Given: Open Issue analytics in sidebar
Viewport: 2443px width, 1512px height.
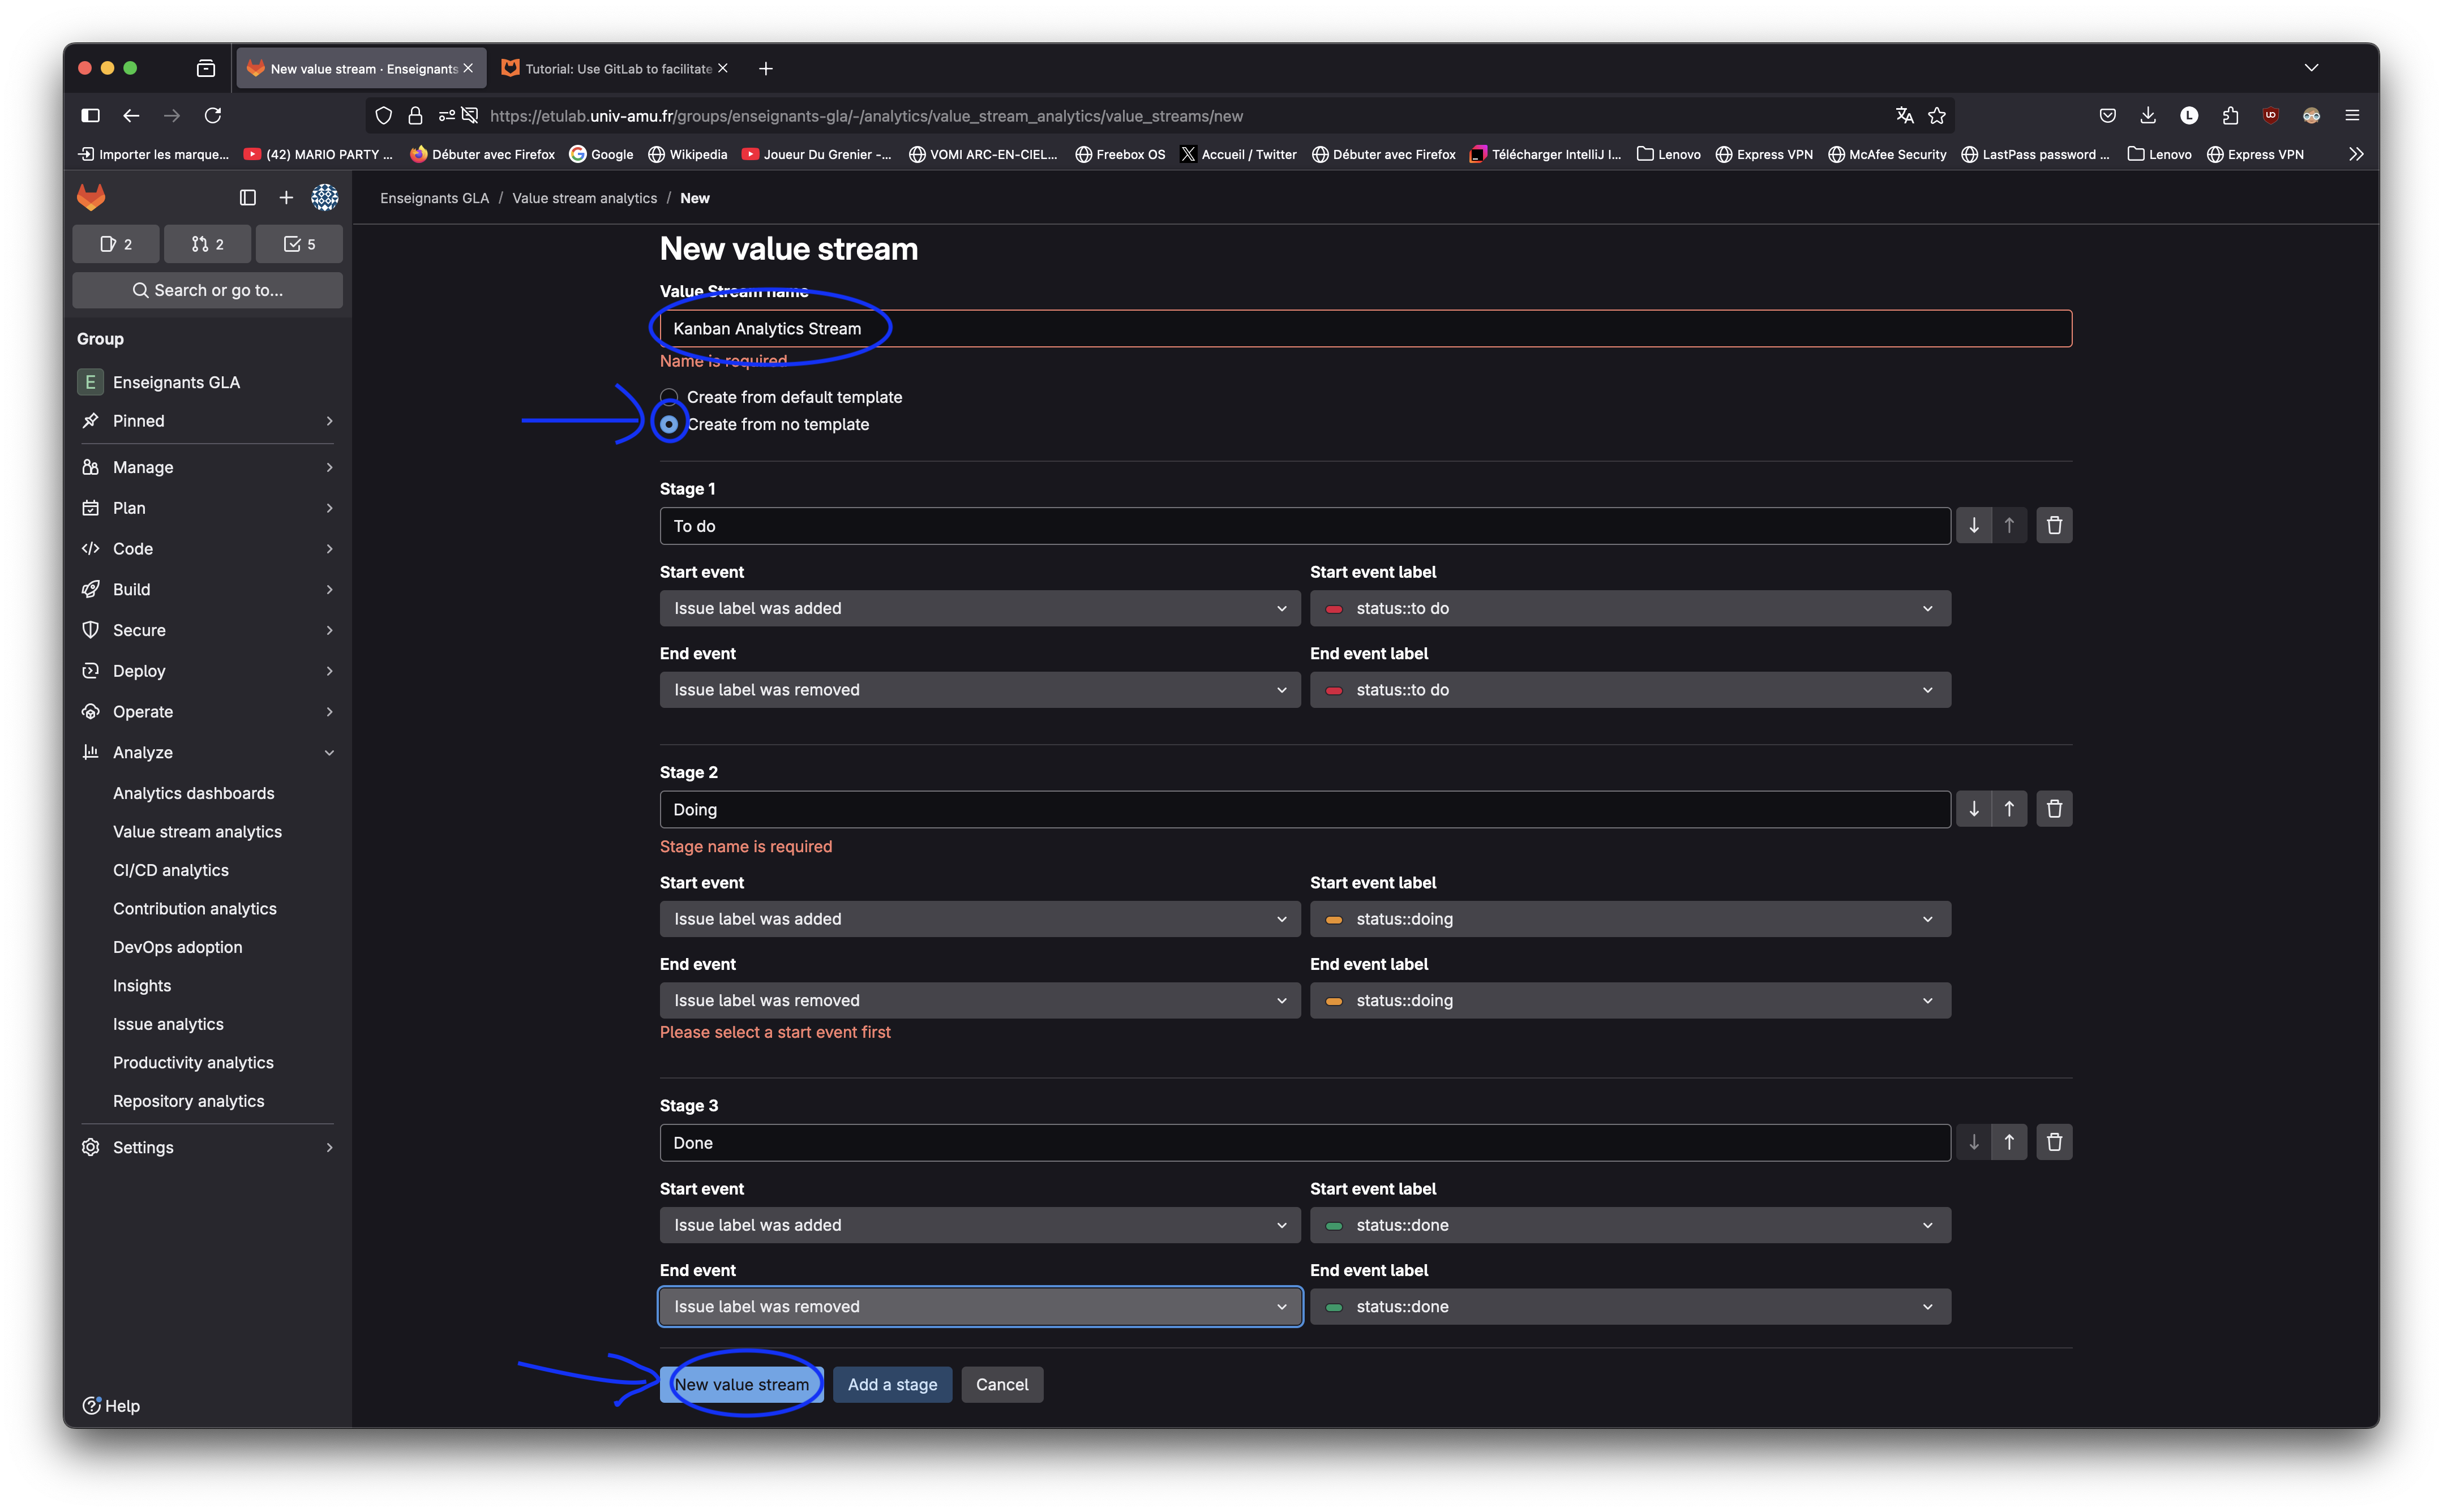Looking at the screenshot, I should [x=168, y=1024].
